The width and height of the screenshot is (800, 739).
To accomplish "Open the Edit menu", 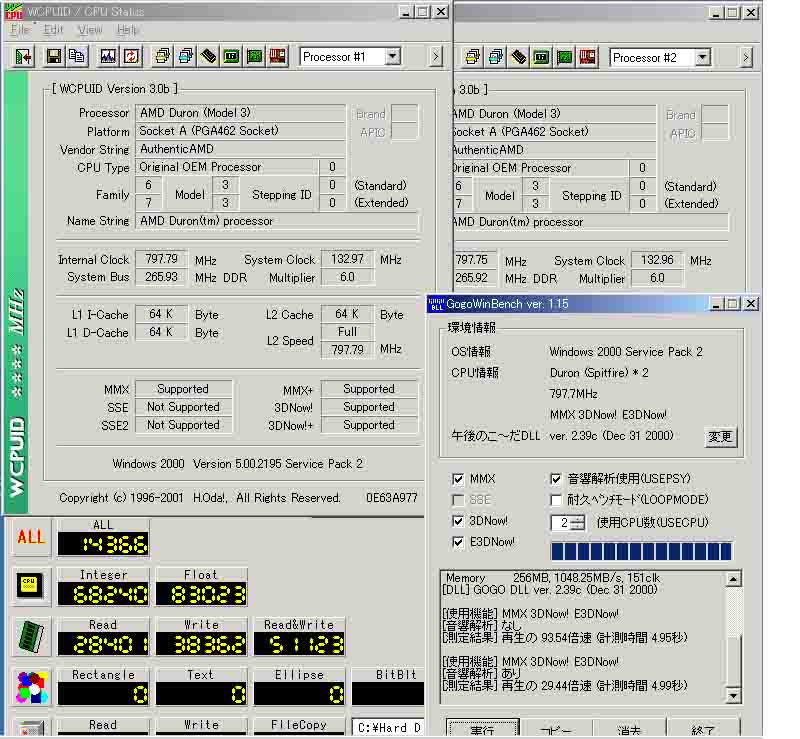I will [53, 30].
